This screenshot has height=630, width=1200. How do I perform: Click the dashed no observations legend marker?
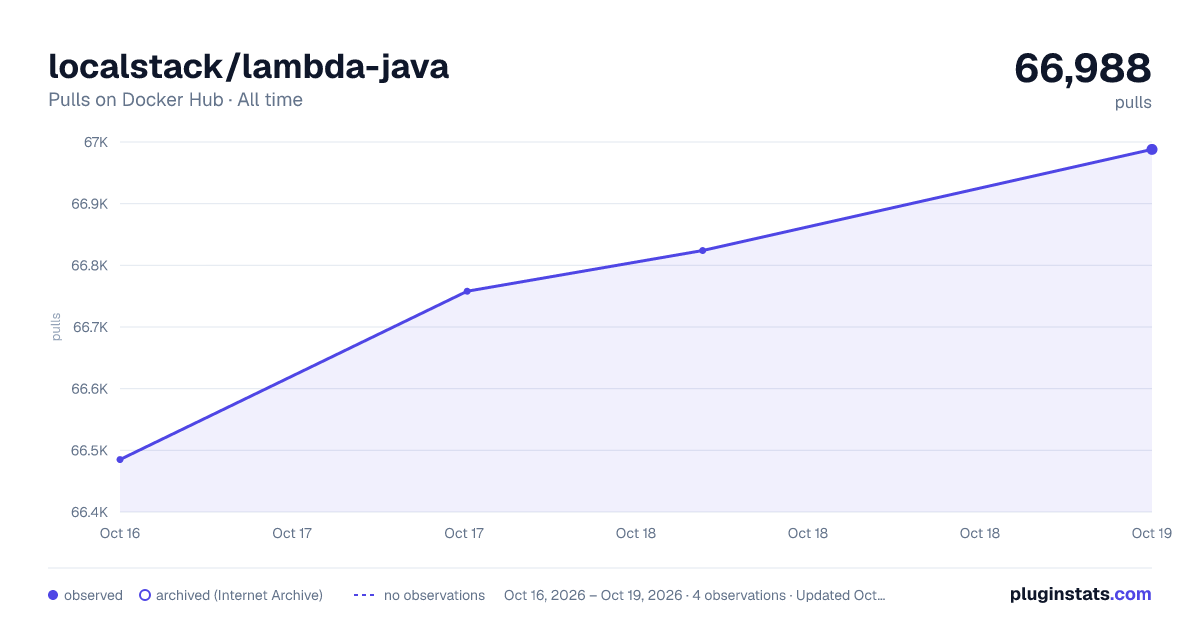[364, 595]
